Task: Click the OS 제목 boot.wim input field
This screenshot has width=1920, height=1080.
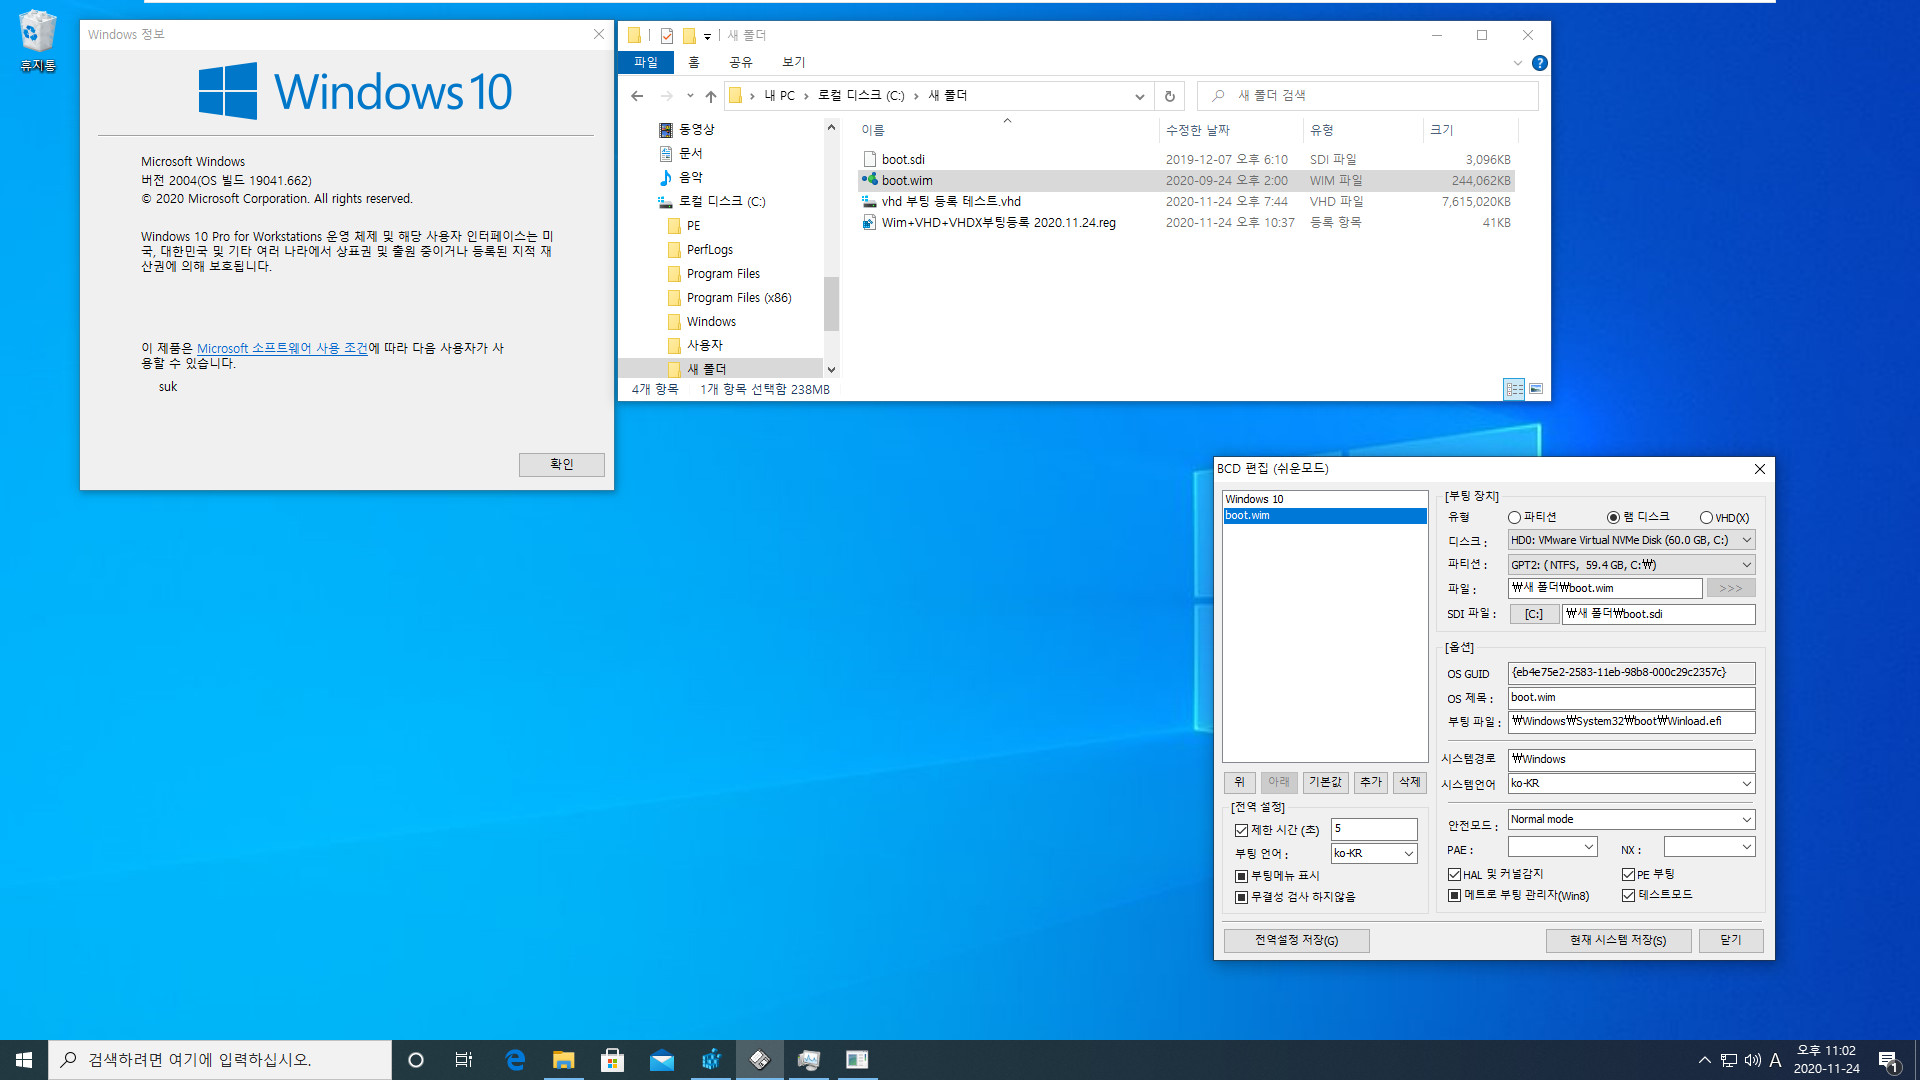Action: pos(1631,698)
